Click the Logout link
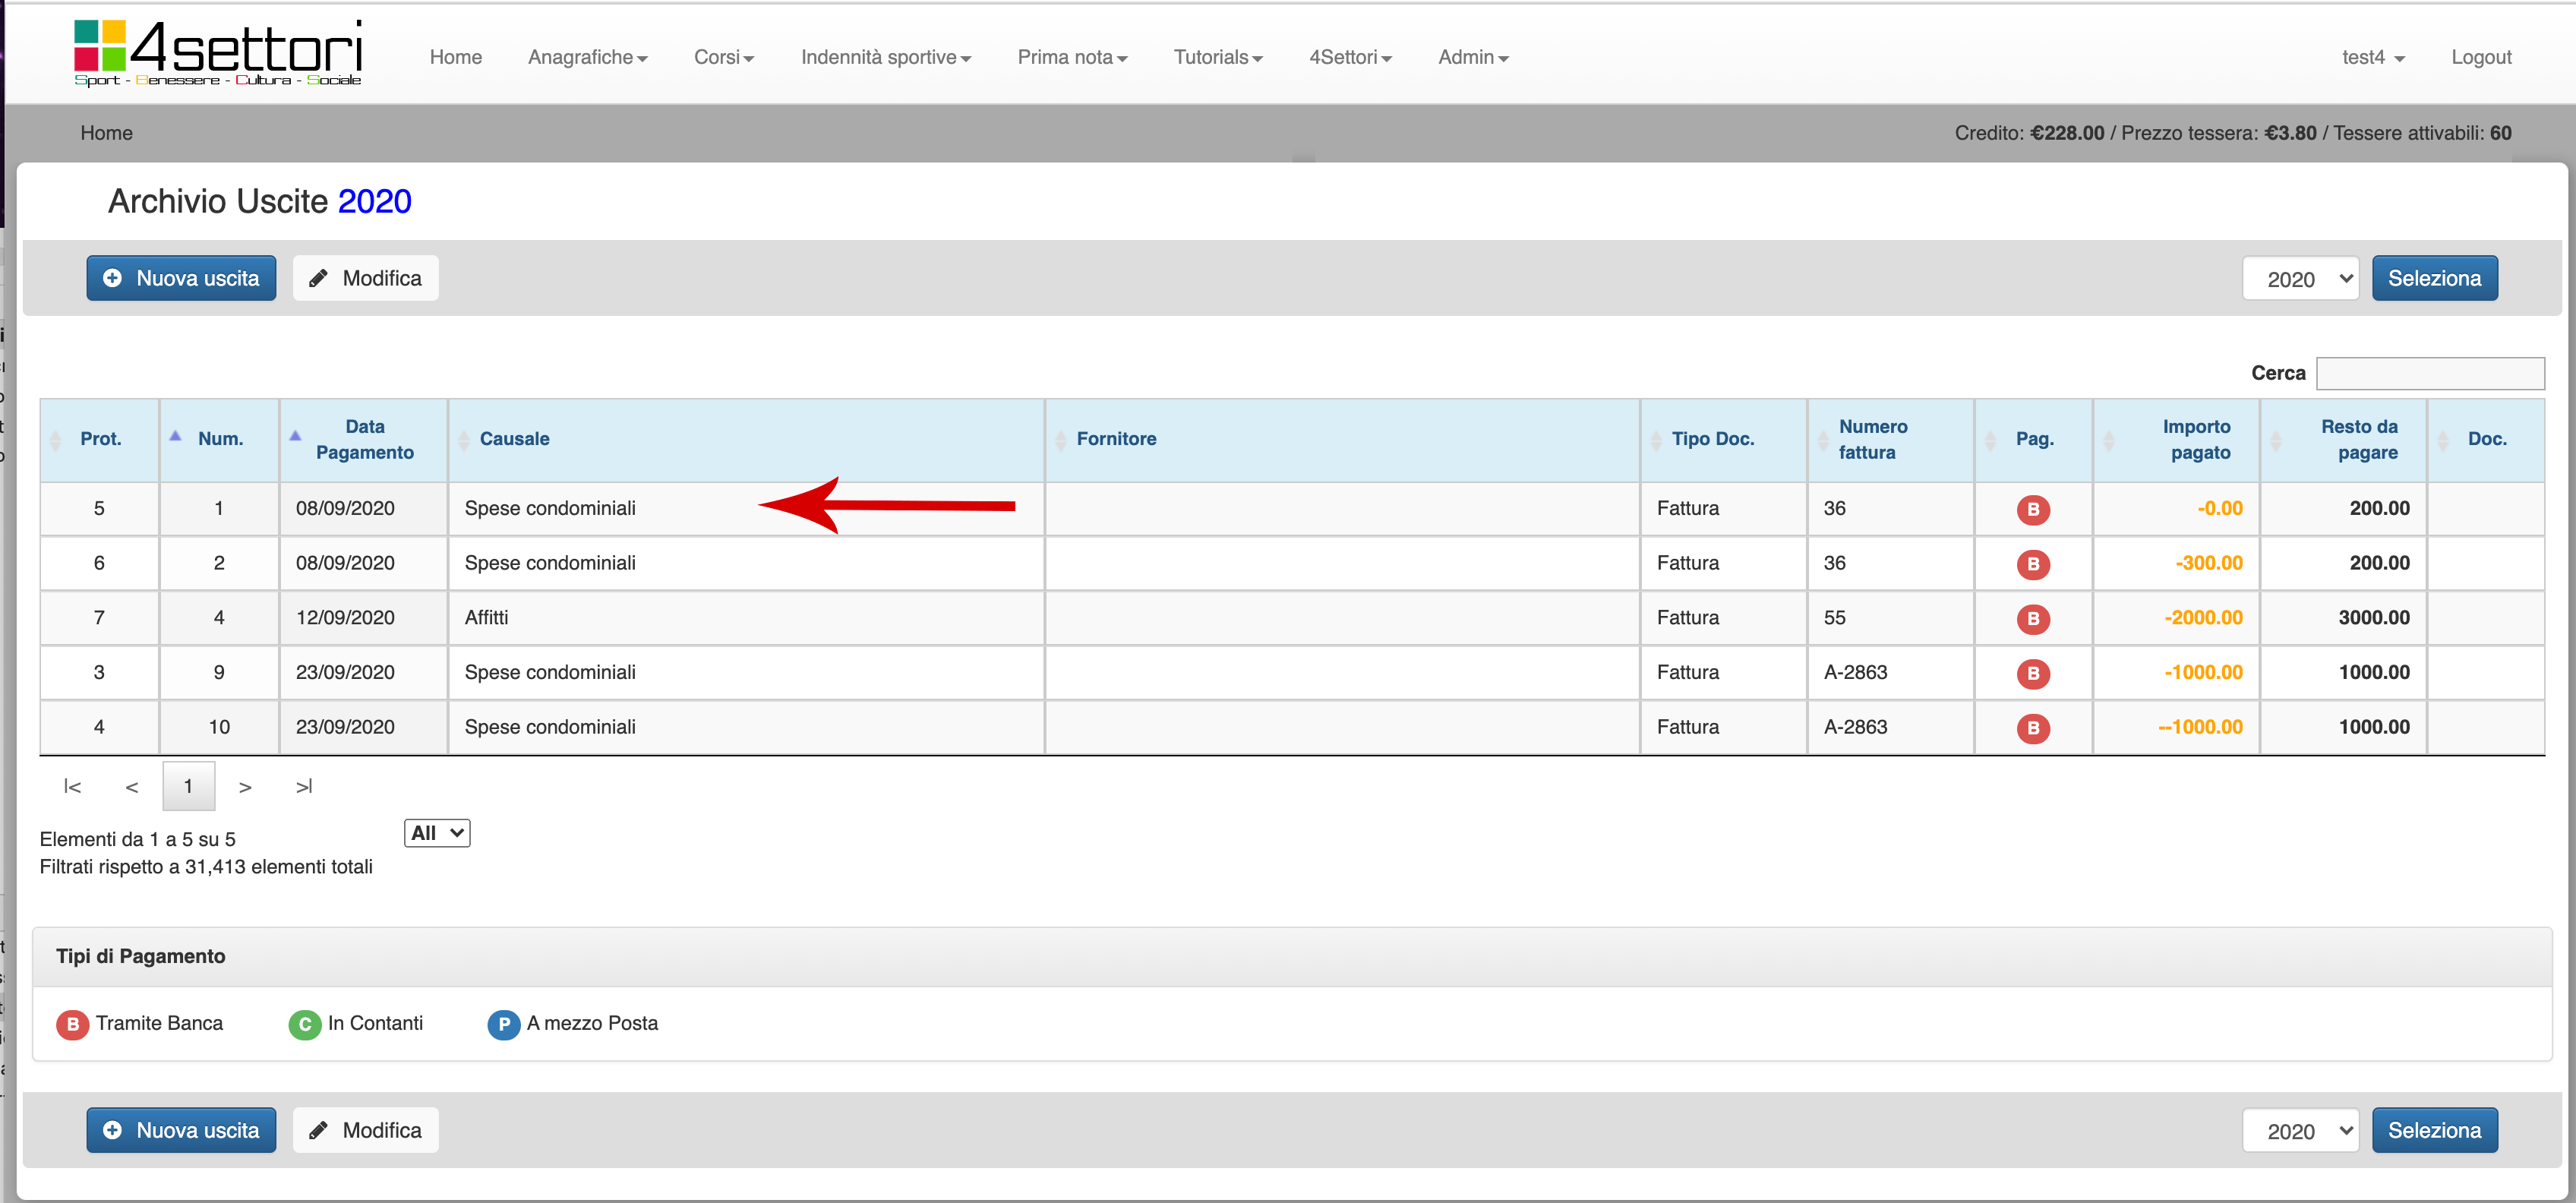Viewport: 2576px width, 1203px height. coord(2480,57)
